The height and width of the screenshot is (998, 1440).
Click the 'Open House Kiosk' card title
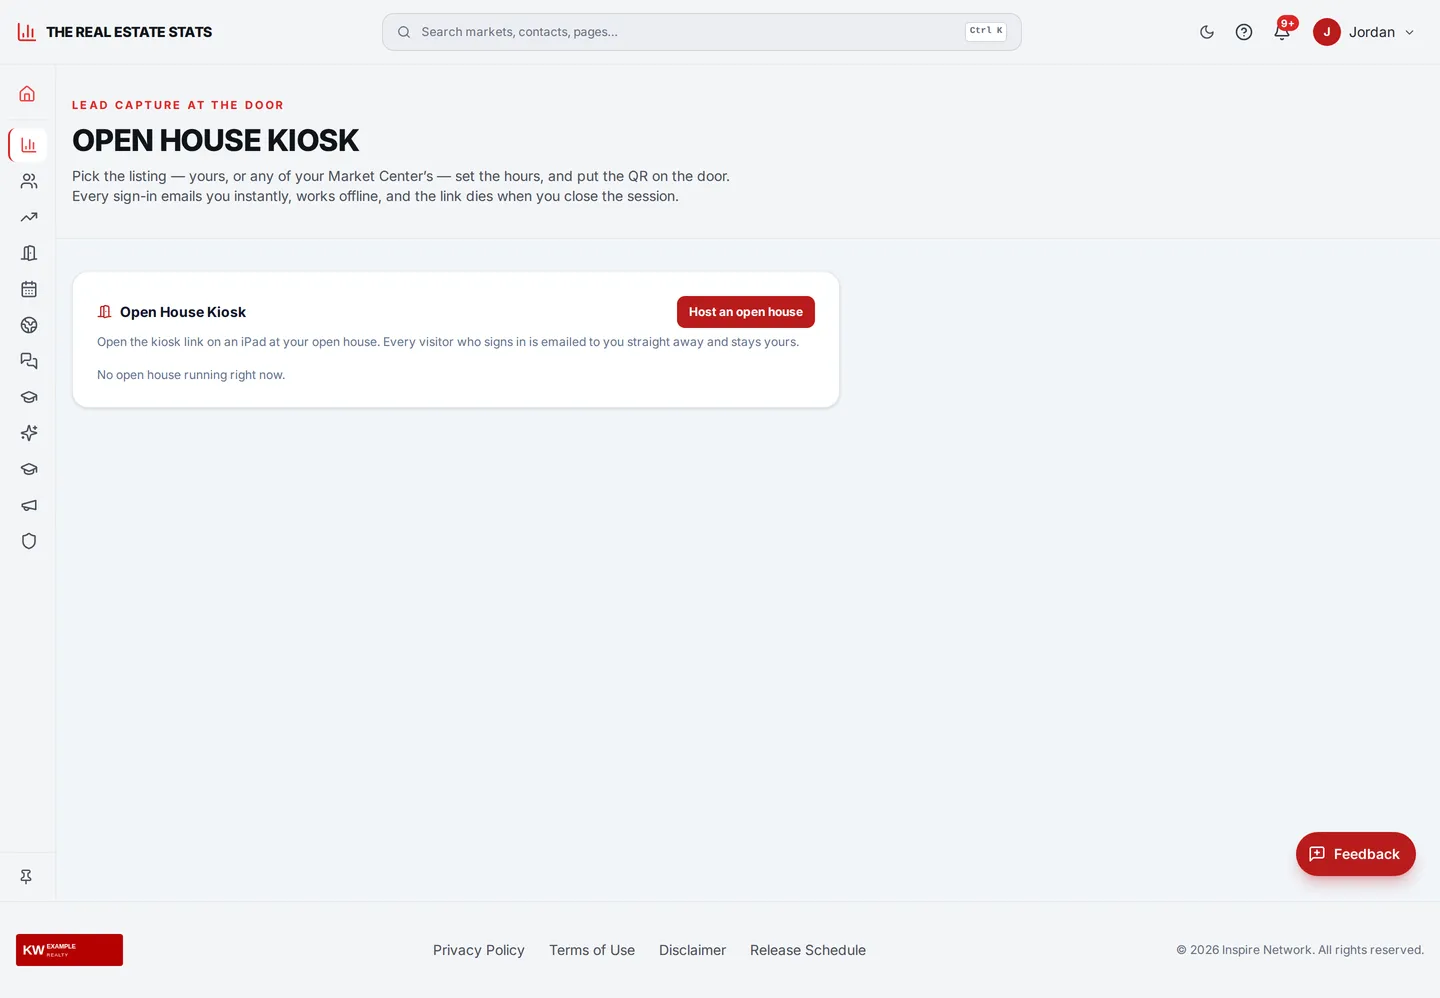tap(183, 312)
